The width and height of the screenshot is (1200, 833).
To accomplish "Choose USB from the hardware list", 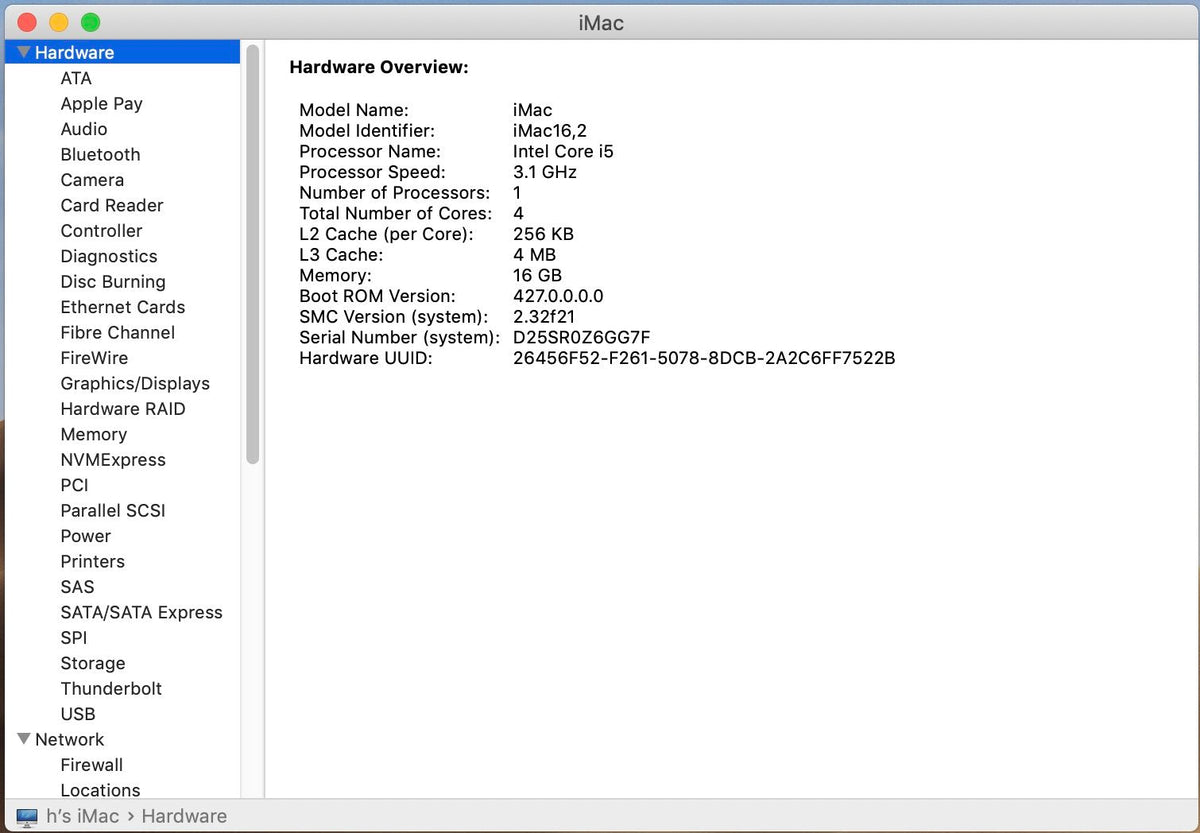I will [78, 714].
